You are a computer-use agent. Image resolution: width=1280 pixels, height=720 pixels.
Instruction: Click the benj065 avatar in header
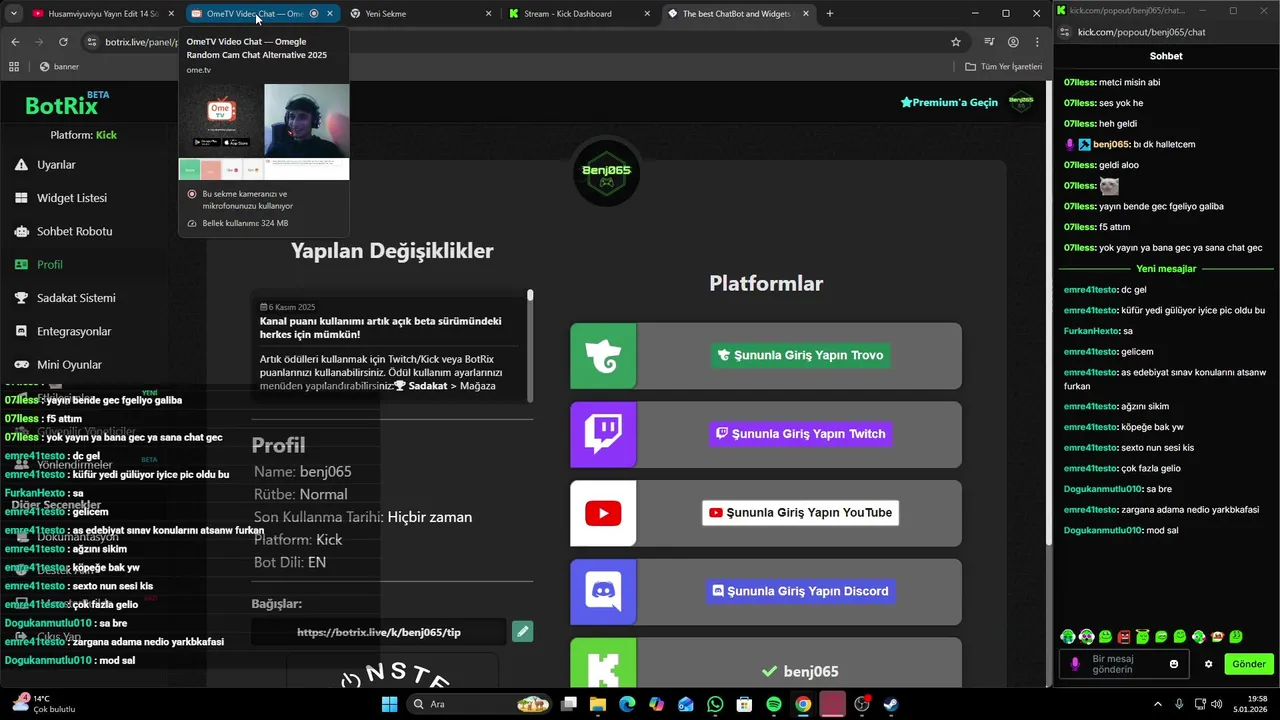tap(1020, 102)
